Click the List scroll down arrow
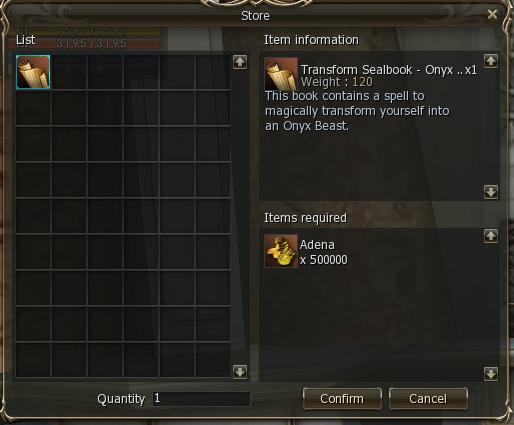The image size is (514, 425). coord(240,372)
